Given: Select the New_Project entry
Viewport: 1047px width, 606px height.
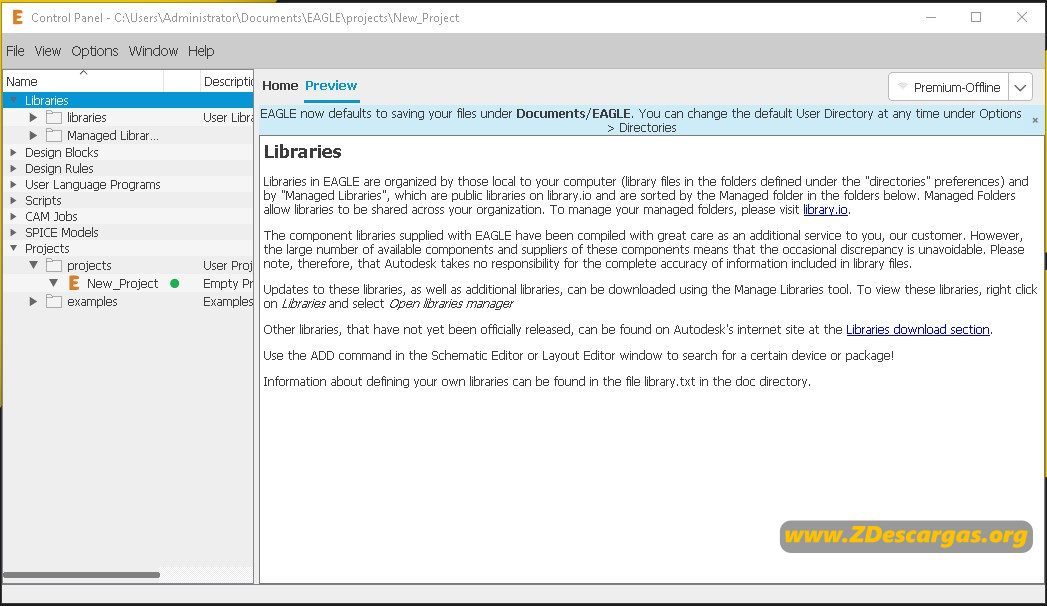Looking at the screenshot, I should pos(123,284).
